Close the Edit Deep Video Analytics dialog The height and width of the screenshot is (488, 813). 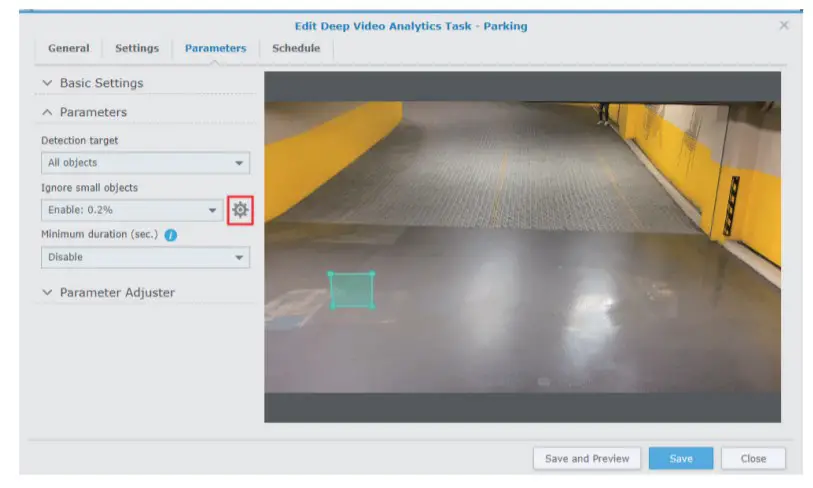pyautogui.click(x=784, y=25)
